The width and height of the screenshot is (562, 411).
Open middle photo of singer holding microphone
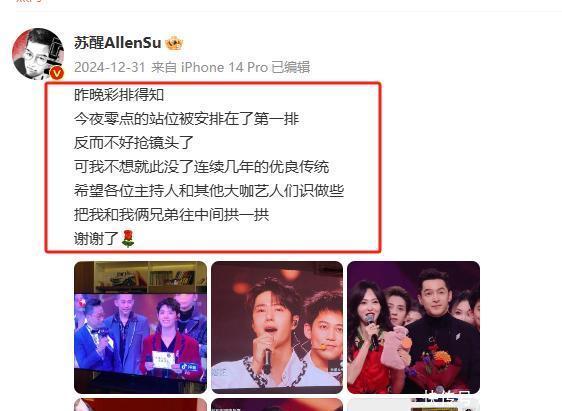277,328
